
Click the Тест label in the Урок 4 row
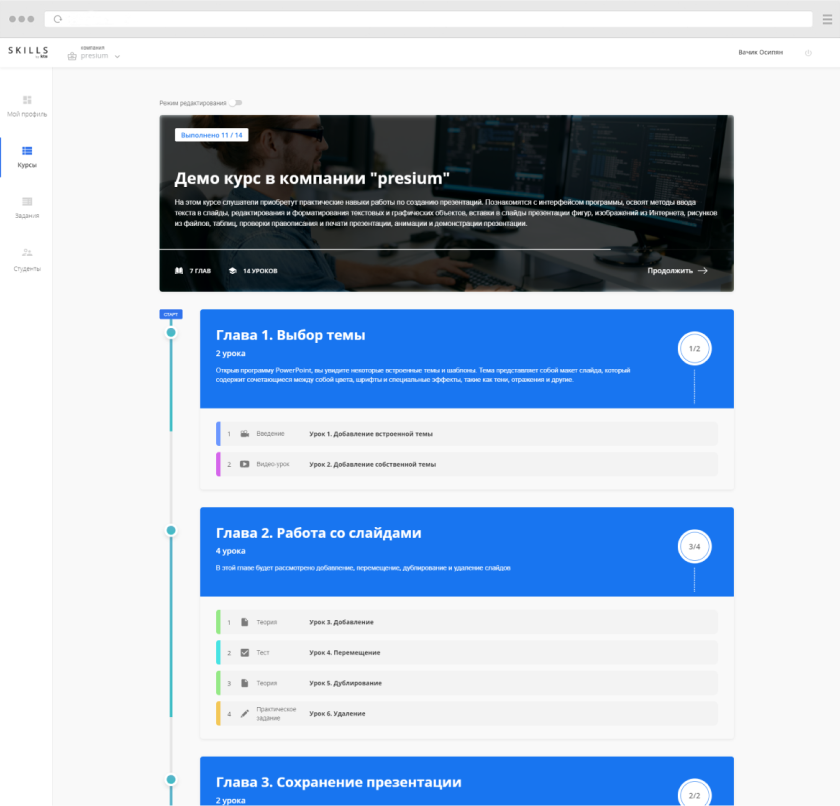click(262, 653)
